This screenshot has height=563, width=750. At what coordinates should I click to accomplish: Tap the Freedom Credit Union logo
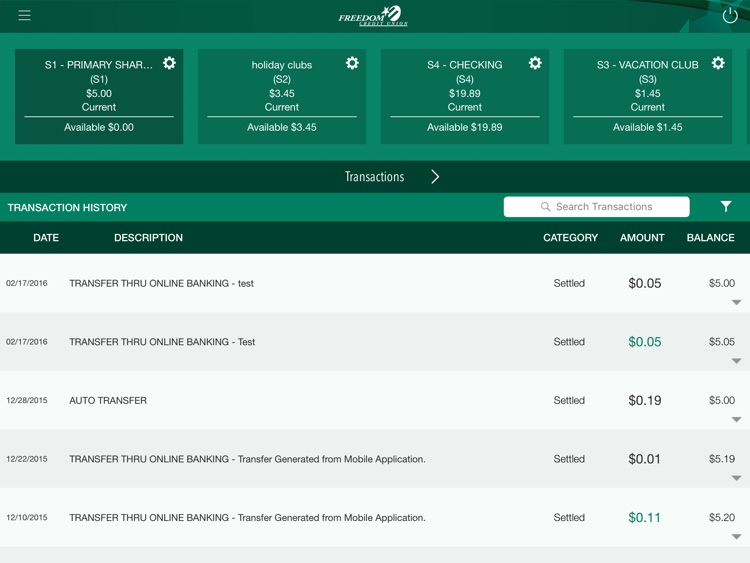373,16
